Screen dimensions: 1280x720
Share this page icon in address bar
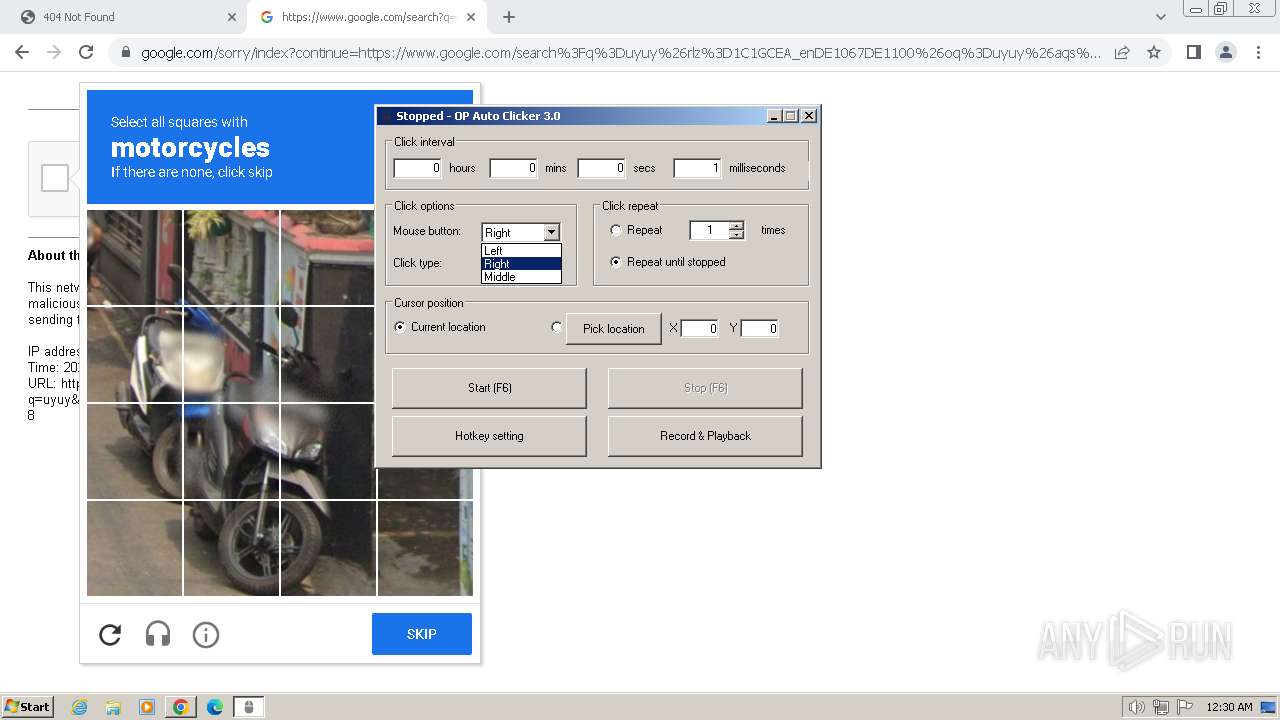(1122, 52)
